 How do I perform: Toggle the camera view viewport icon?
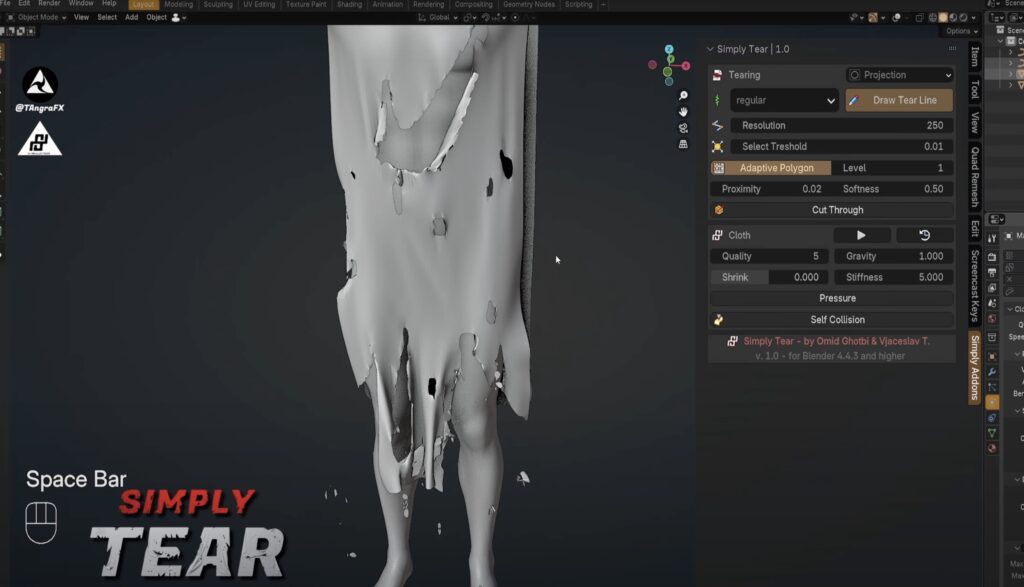[x=683, y=128]
